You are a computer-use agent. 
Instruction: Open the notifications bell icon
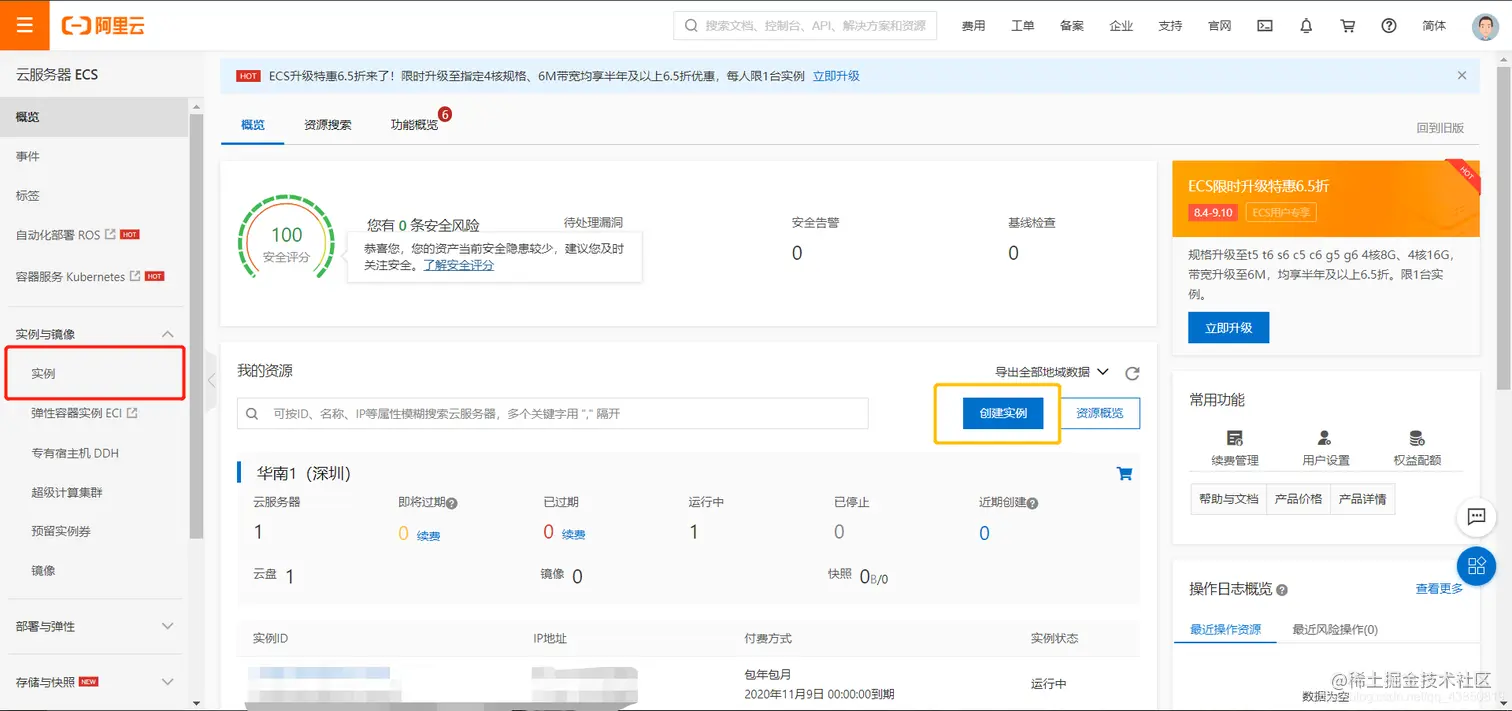coord(1305,25)
